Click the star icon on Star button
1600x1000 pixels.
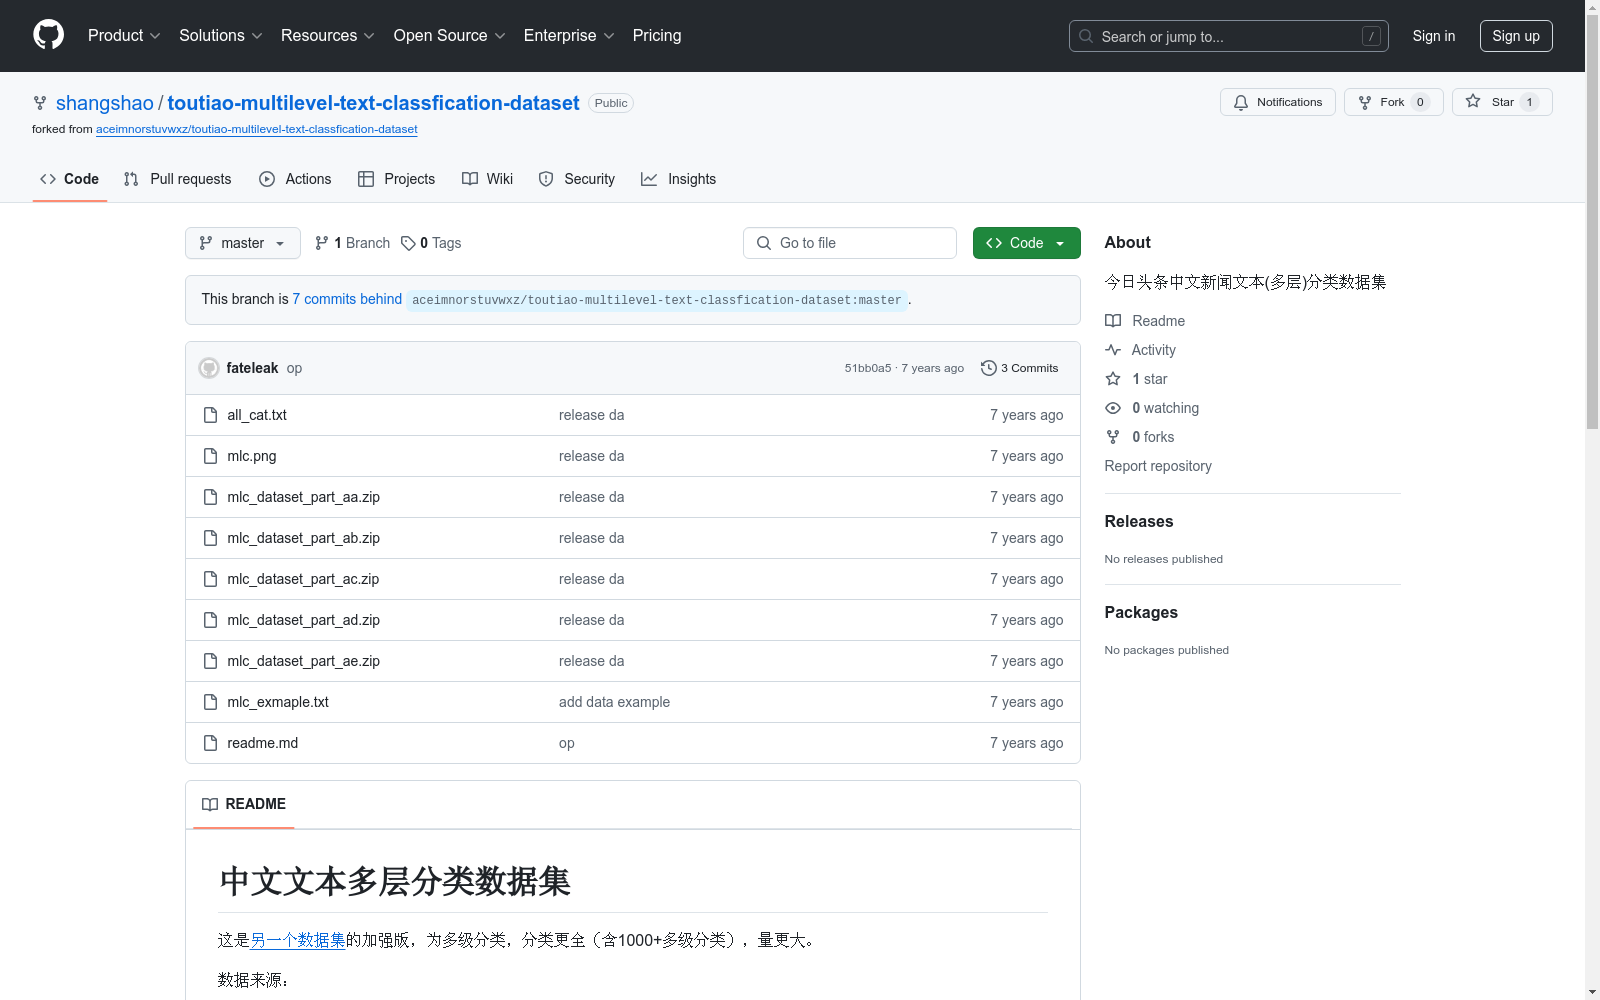click(x=1473, y=102)
